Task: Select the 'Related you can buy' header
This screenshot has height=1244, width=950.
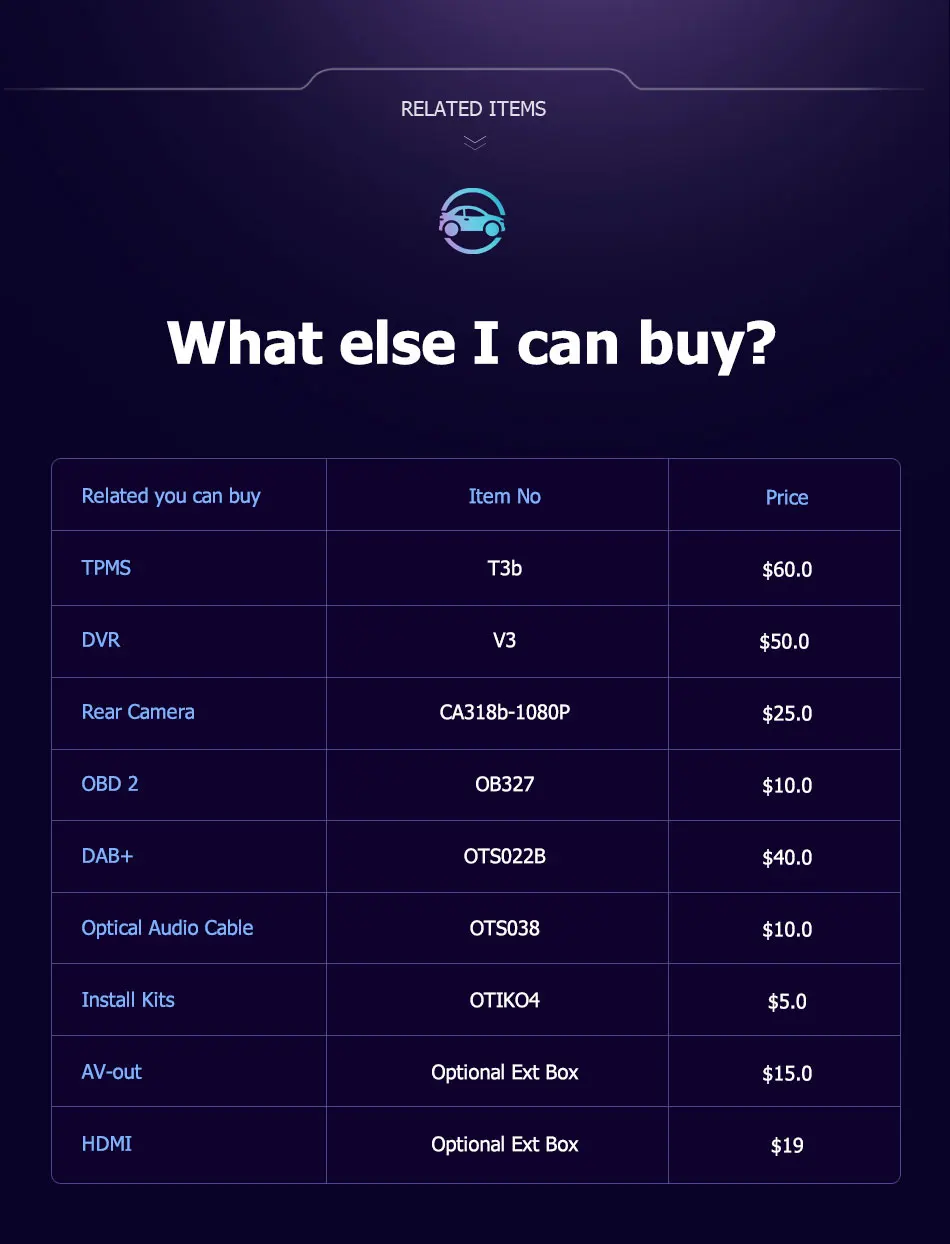Action: click(171, 496)
